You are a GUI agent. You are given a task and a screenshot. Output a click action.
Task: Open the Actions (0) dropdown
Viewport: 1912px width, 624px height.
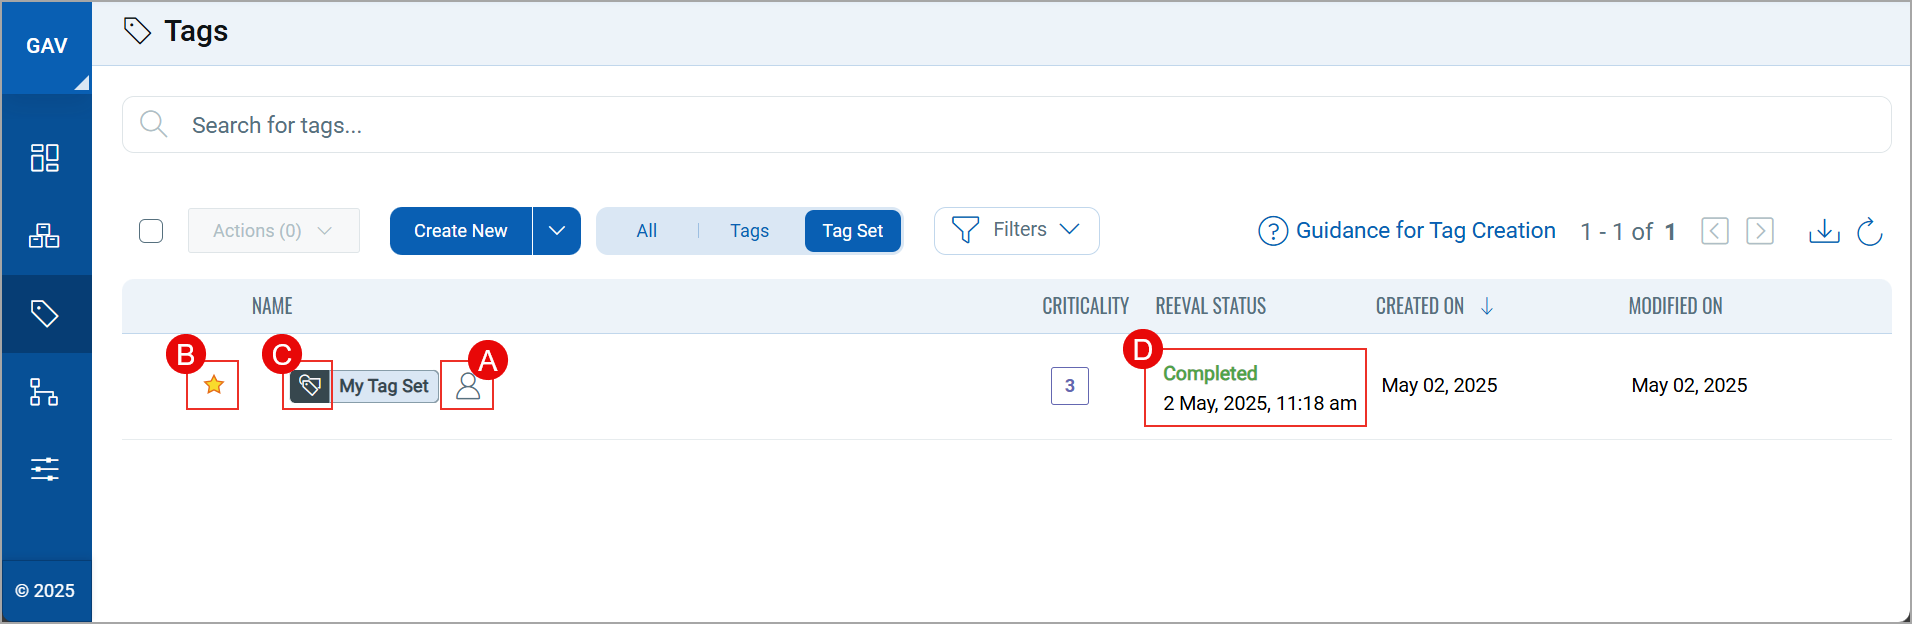click(x=273, y=231)
